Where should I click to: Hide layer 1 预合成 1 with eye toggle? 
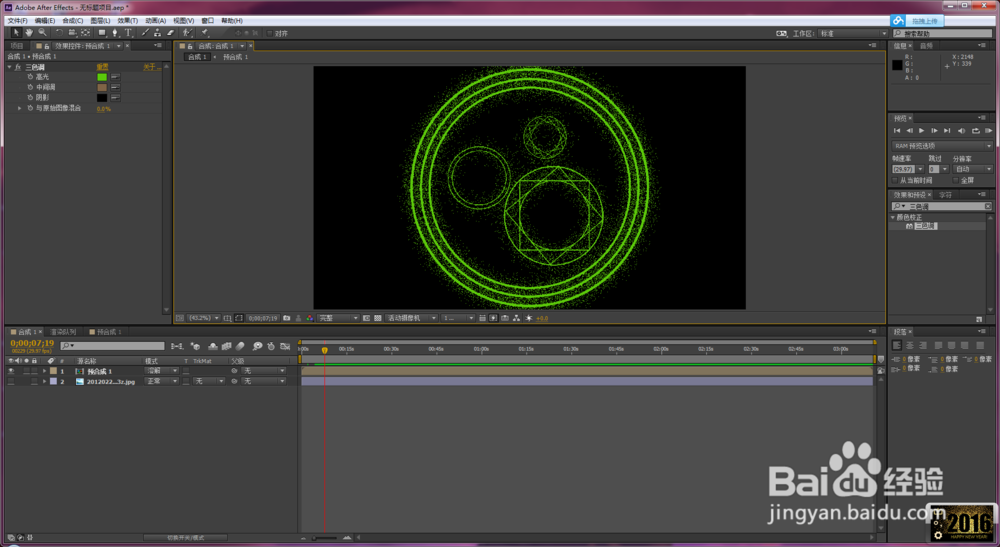pyautogui.click(x=11, y=371)
